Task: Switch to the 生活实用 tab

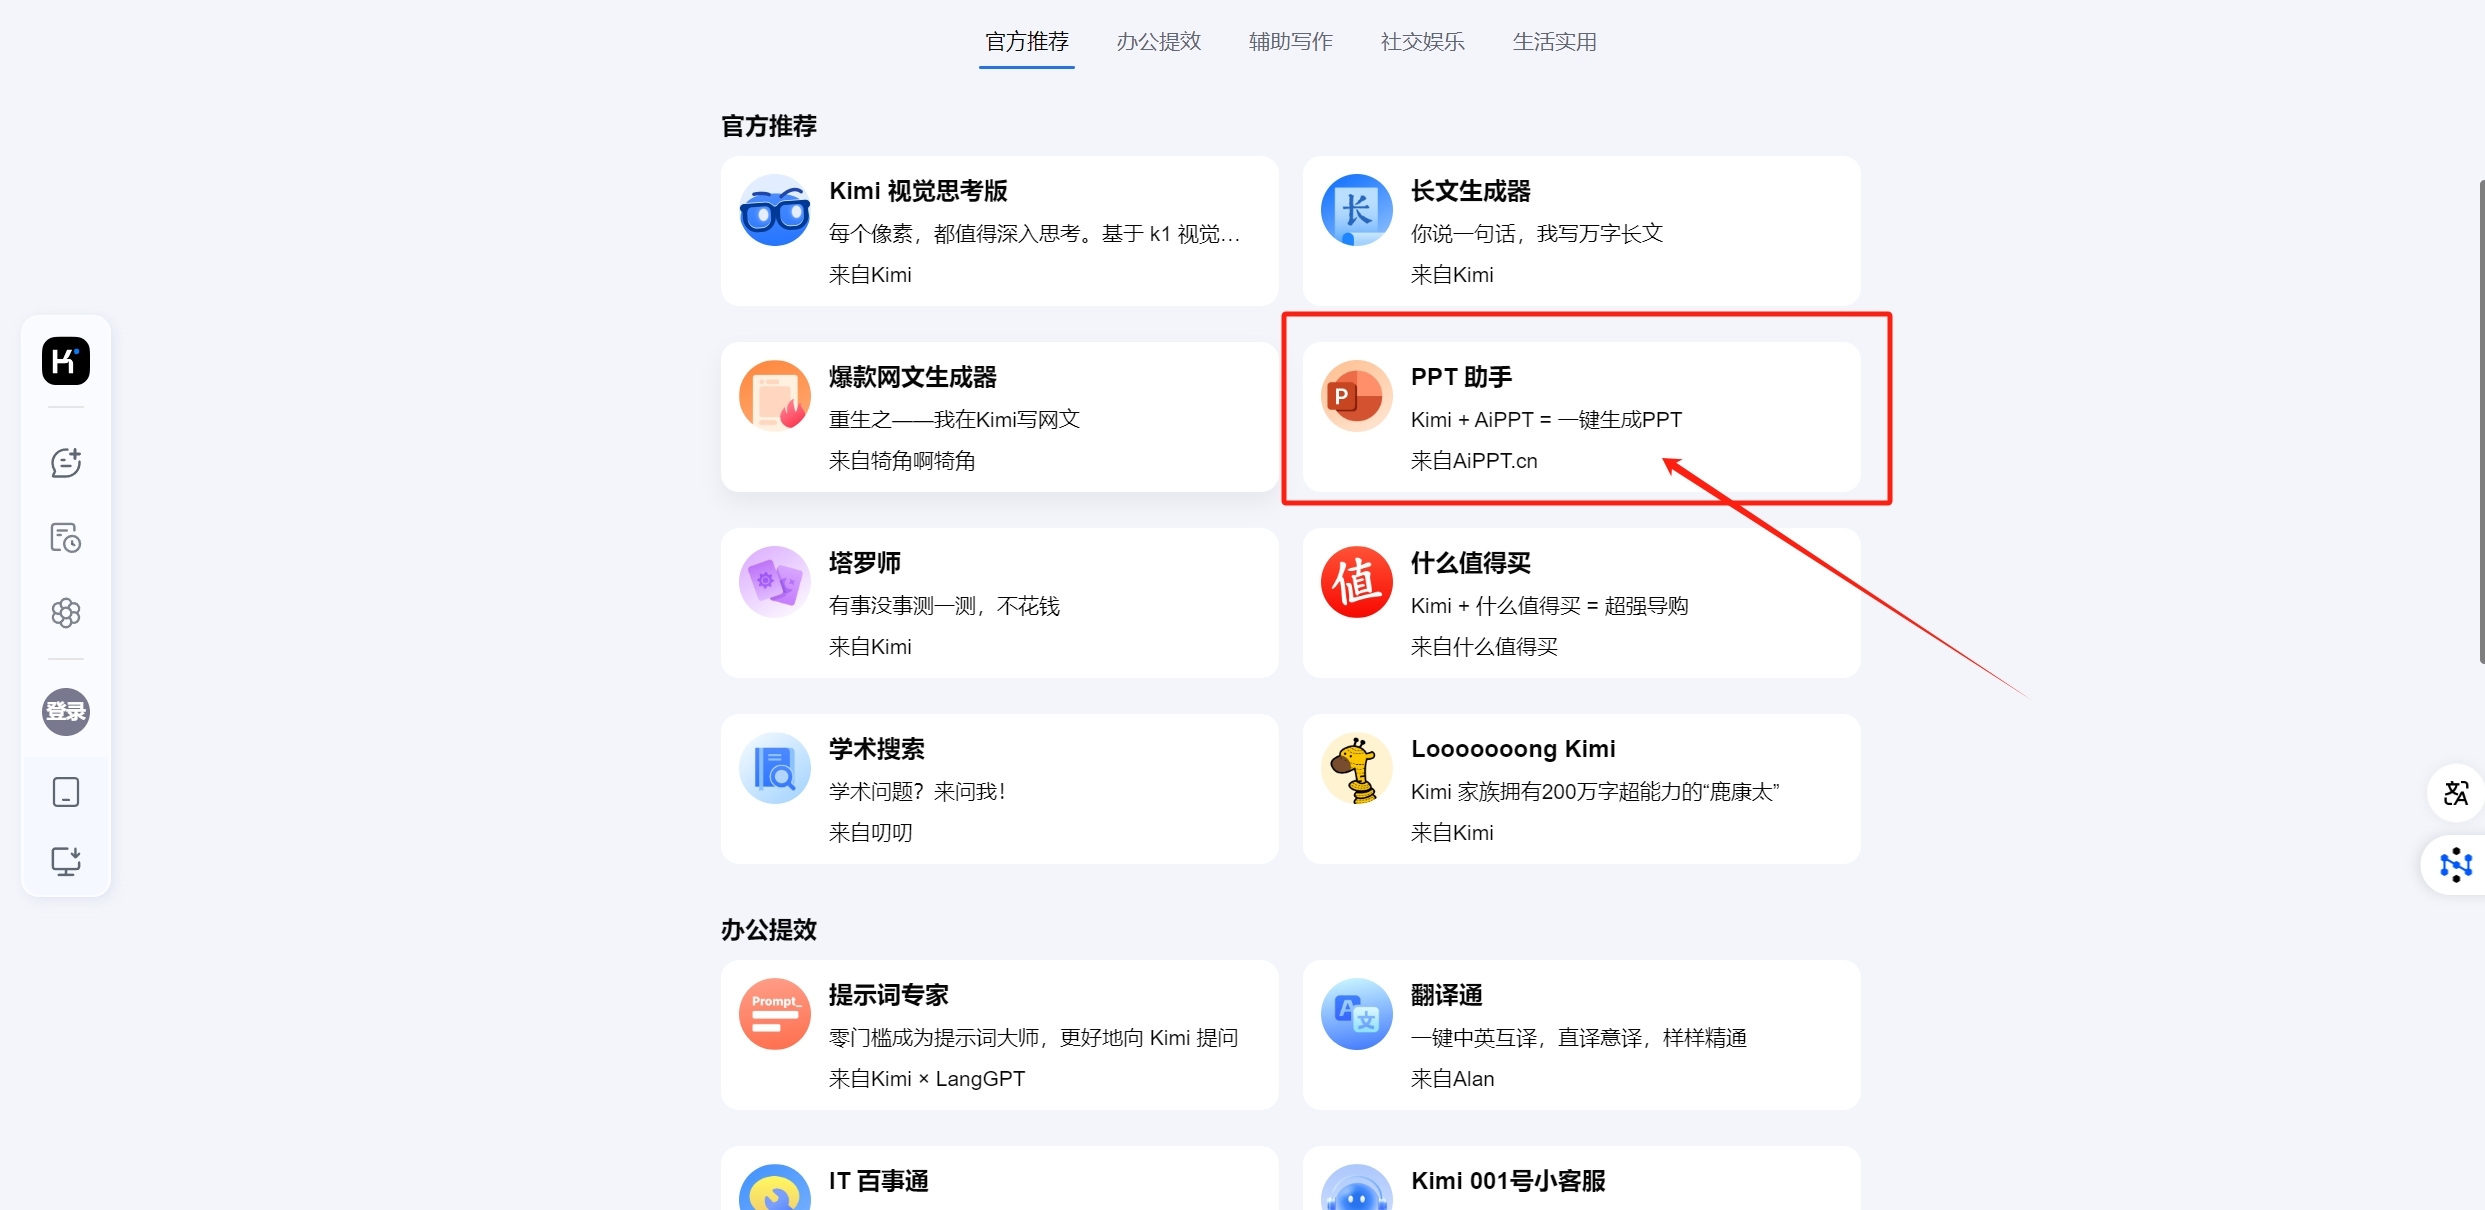Action: tap(1555, 42)
